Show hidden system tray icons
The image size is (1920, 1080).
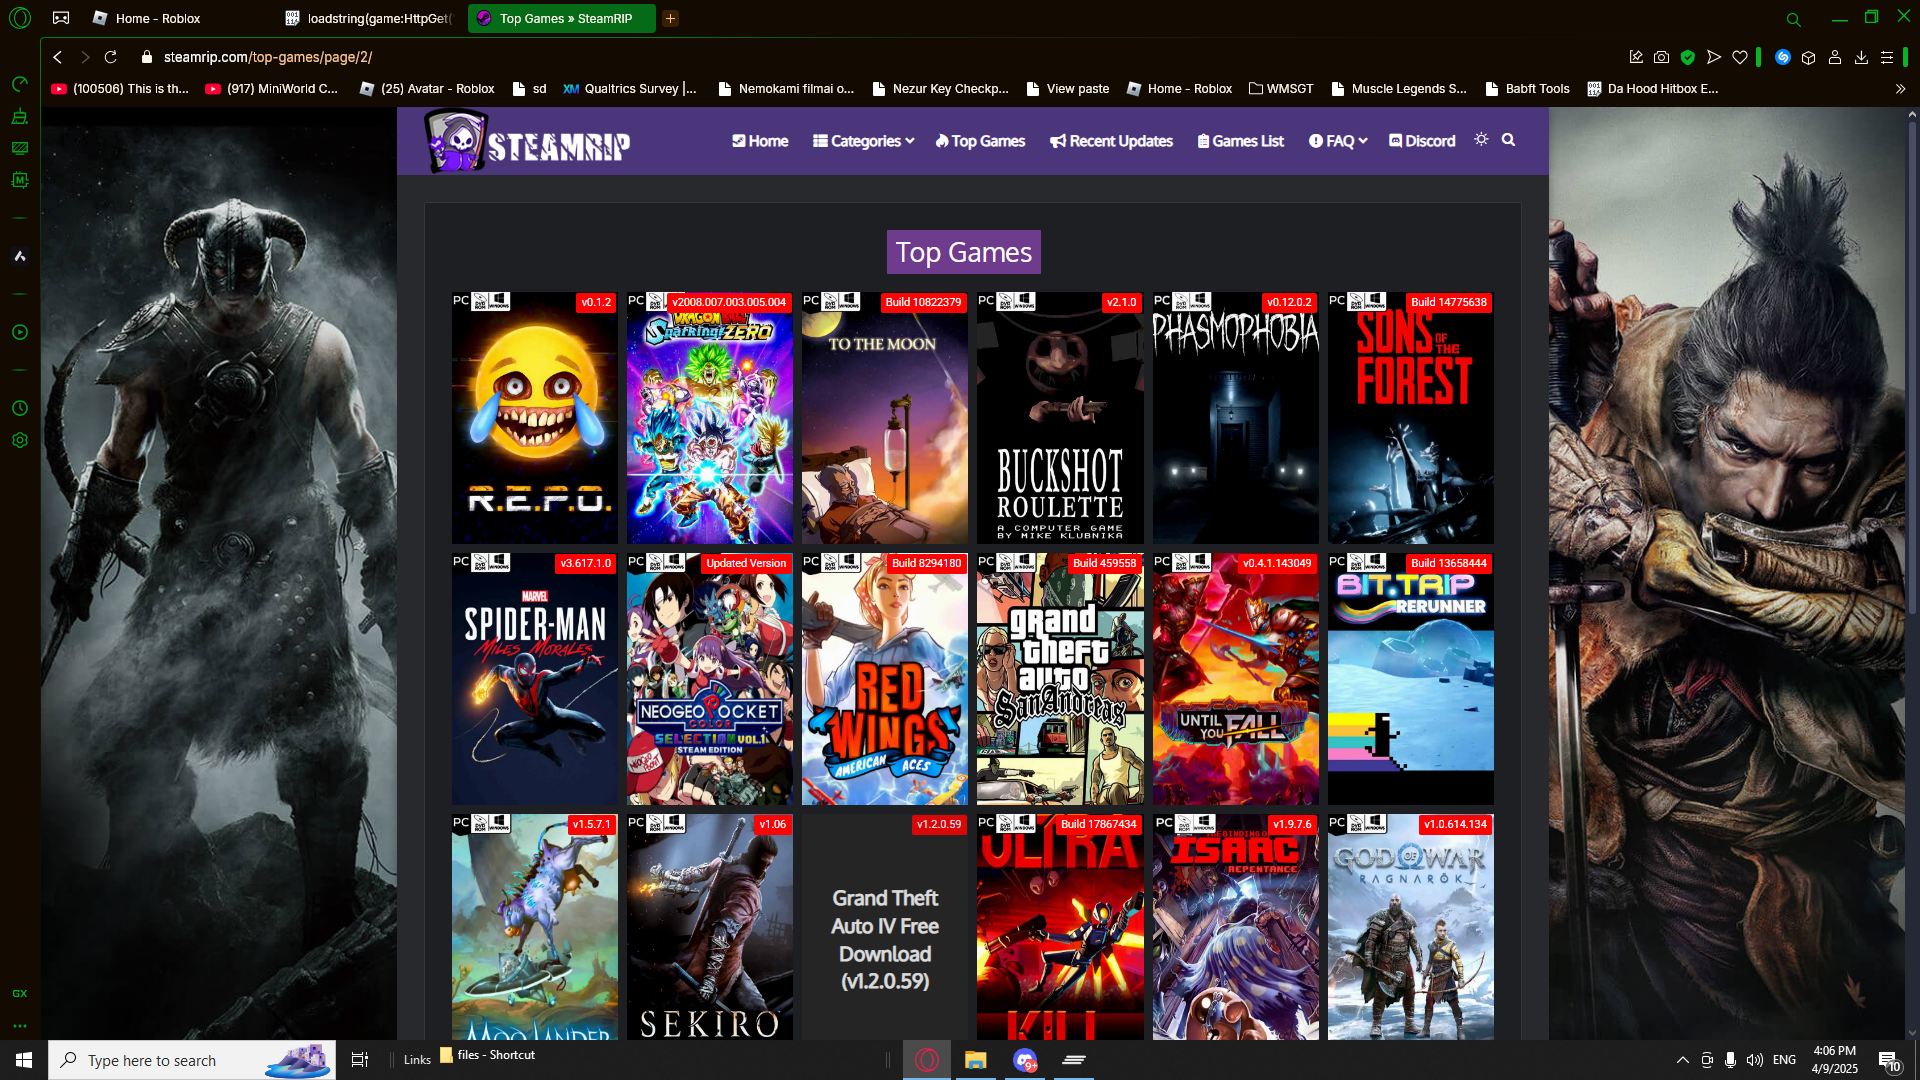pos(1682,1060)
